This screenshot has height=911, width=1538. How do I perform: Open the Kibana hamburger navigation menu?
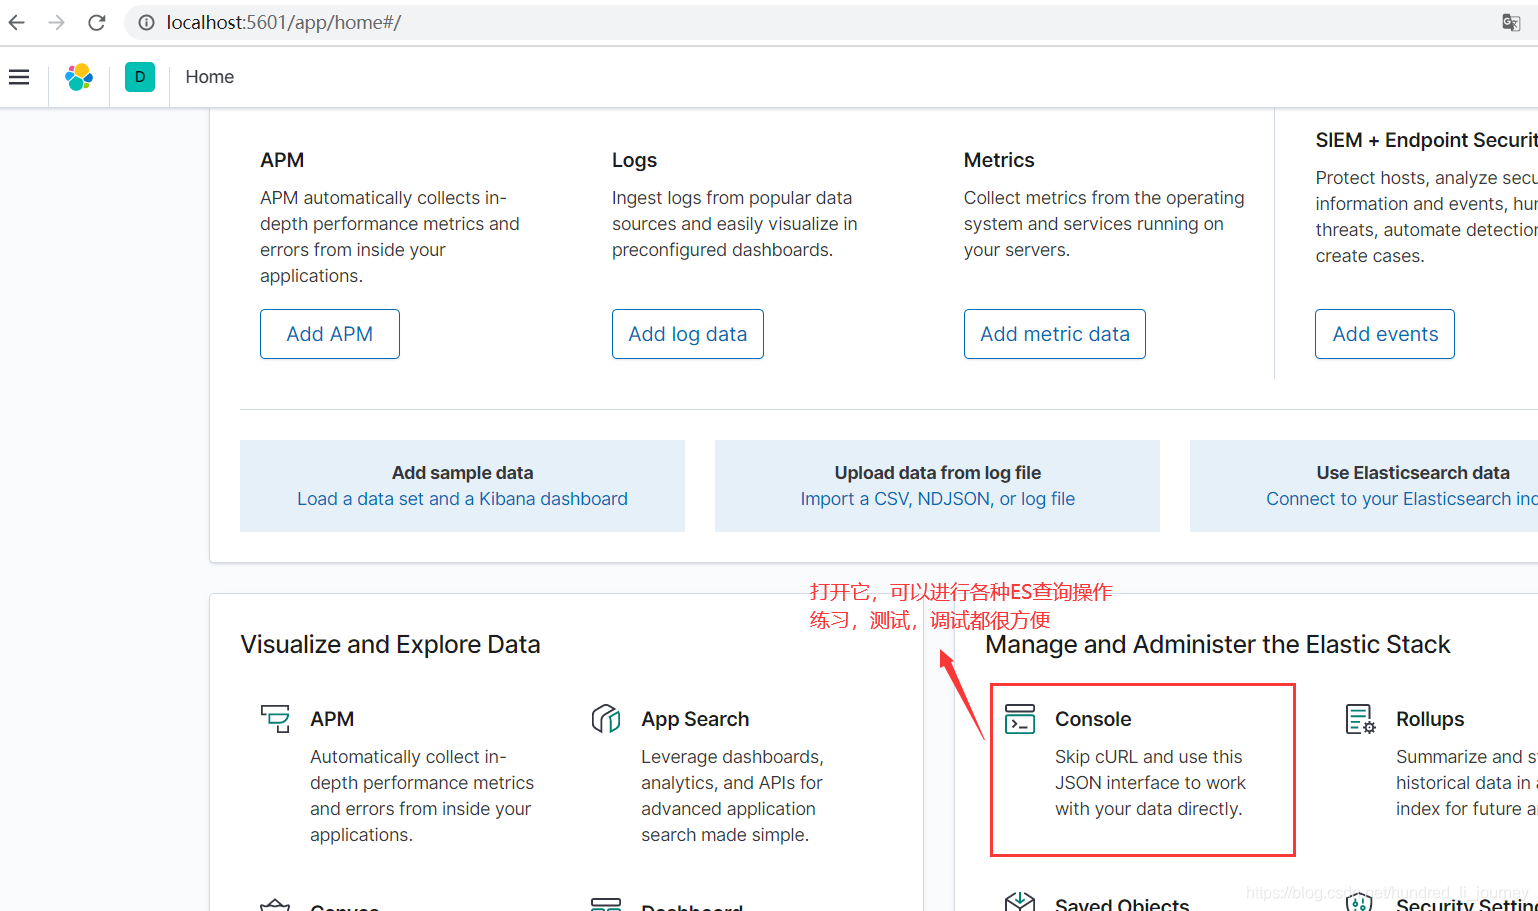pos(19,77)
